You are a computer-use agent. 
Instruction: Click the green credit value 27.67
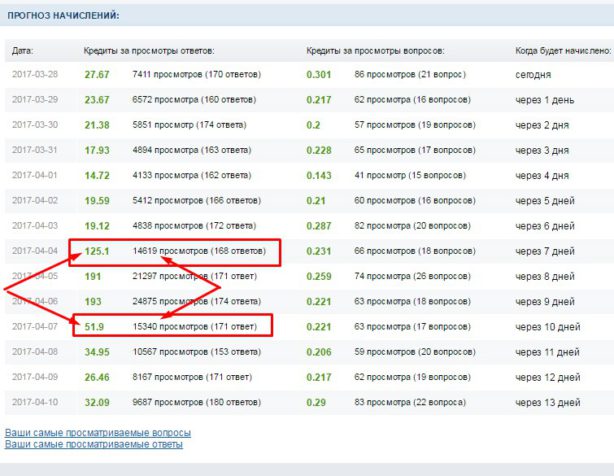pos(97,74)
